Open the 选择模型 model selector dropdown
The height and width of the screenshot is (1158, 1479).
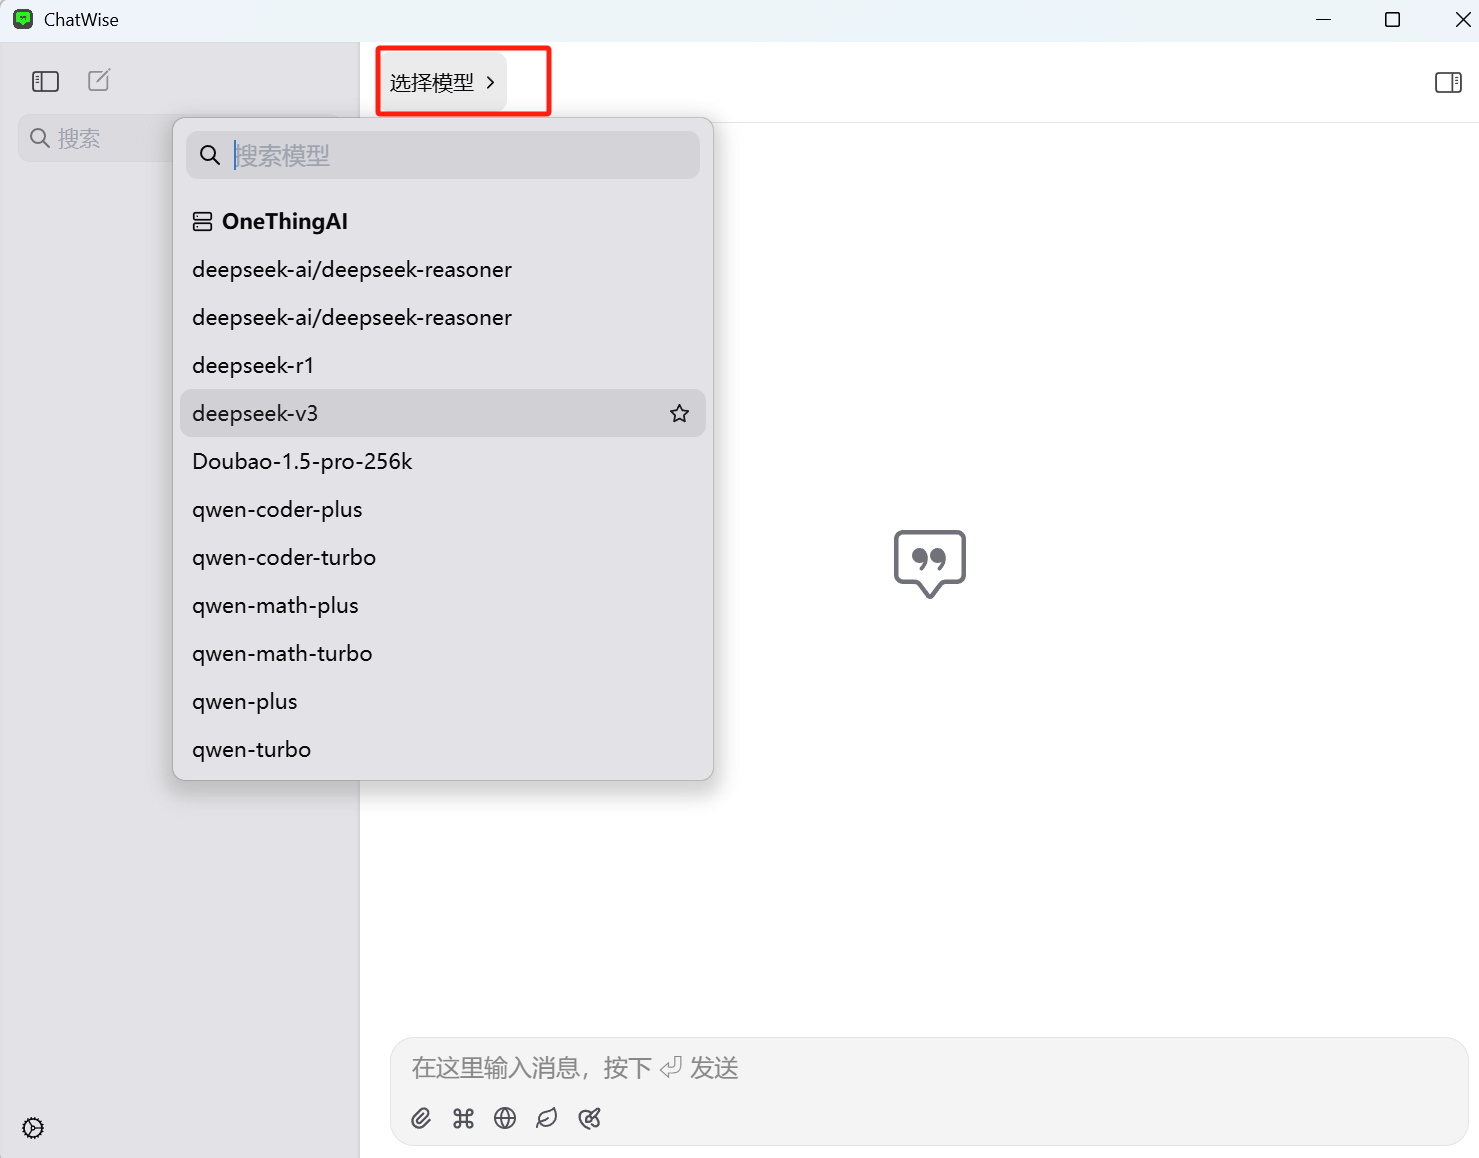tap(442, 82)
